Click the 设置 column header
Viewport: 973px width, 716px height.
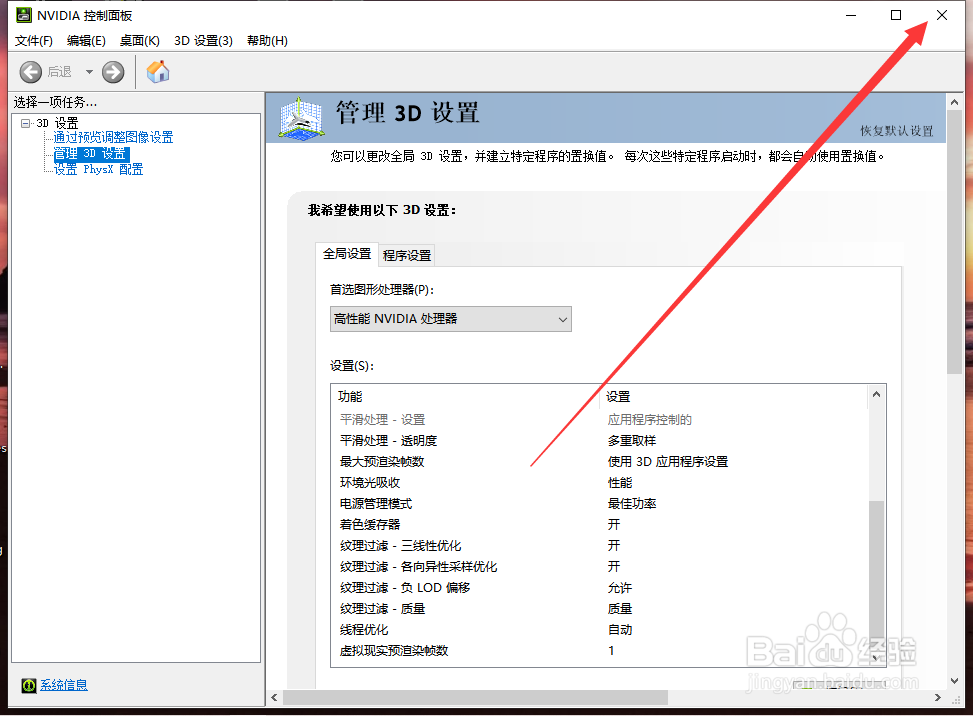(x=733, y=396)
